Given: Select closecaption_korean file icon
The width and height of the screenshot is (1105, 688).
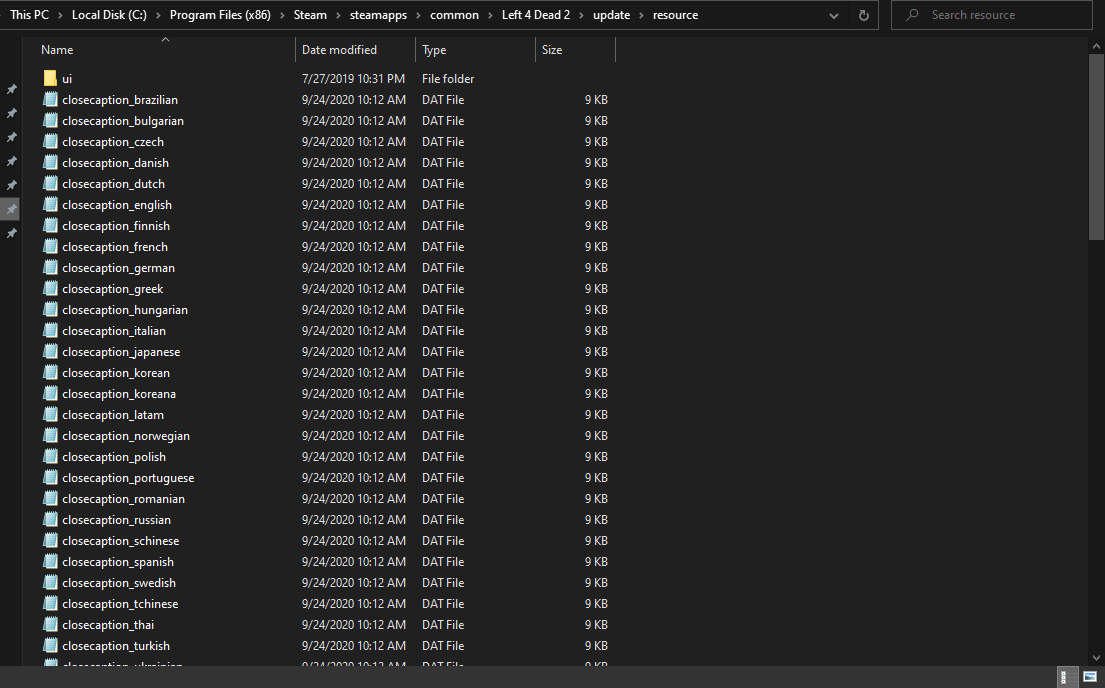Looking at the screenshot, I should tap(50, 372).
